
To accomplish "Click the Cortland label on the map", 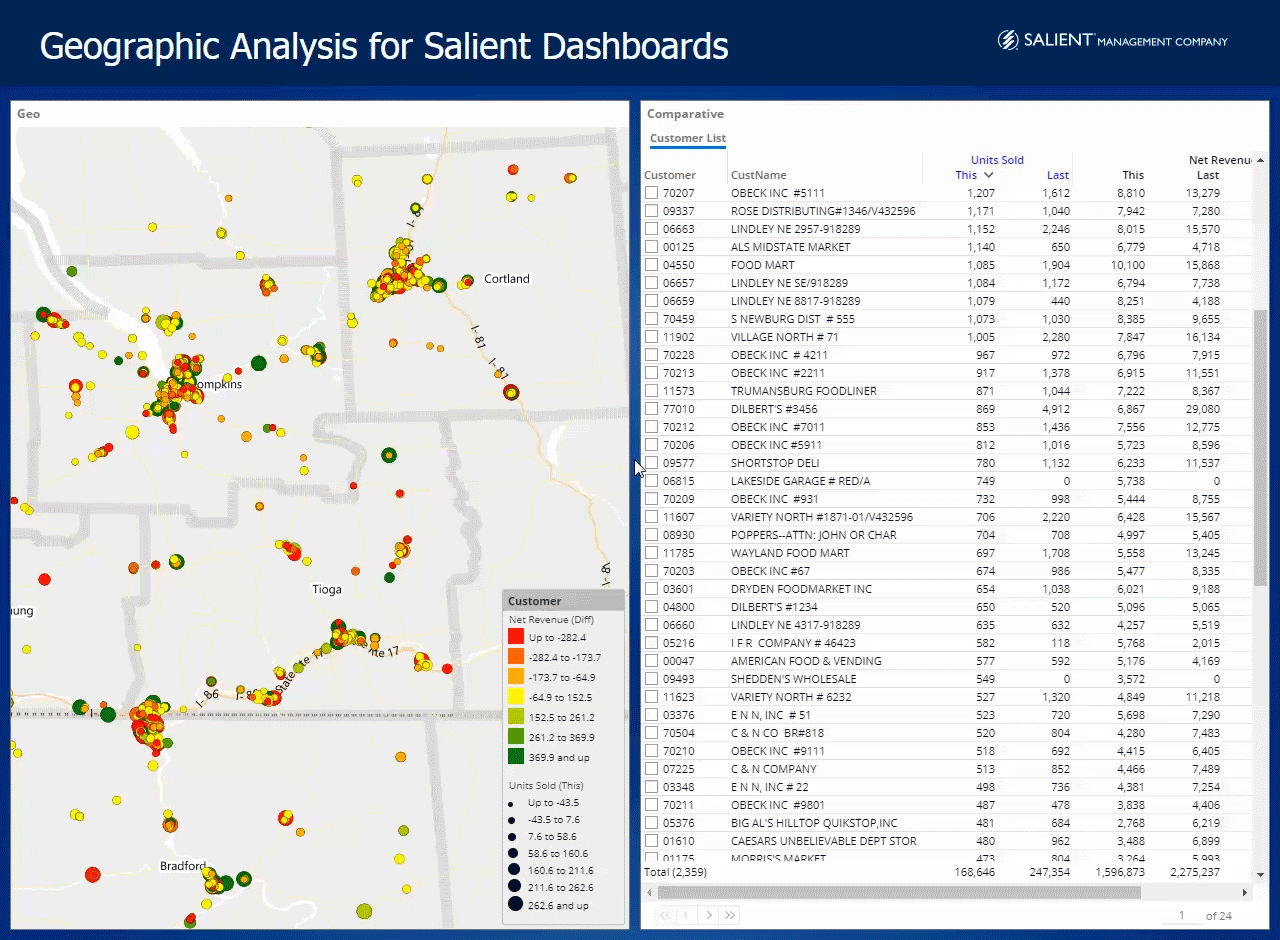I will (x=507, y=278).
